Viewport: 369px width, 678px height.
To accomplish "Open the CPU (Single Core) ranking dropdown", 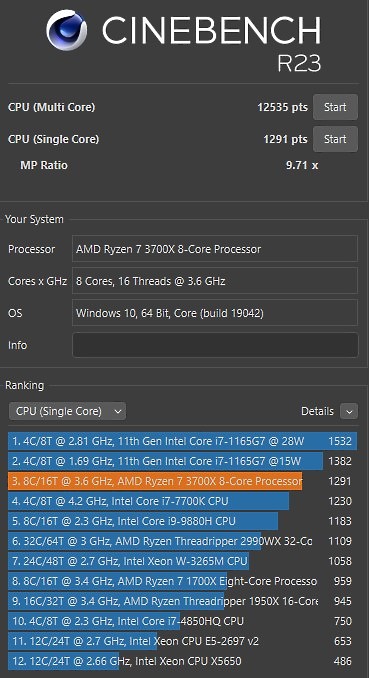I will coord(67,411).
